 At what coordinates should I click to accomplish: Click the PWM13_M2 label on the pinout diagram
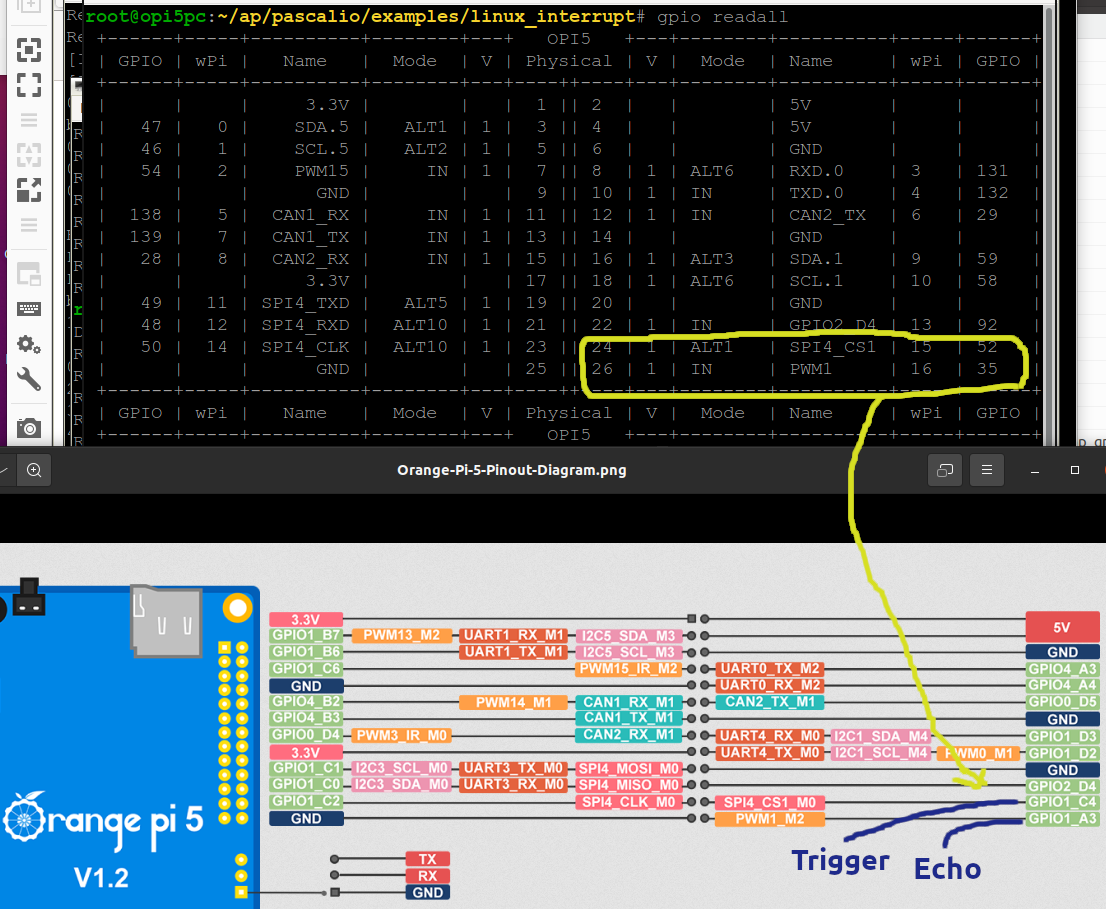tap(401, 635)
